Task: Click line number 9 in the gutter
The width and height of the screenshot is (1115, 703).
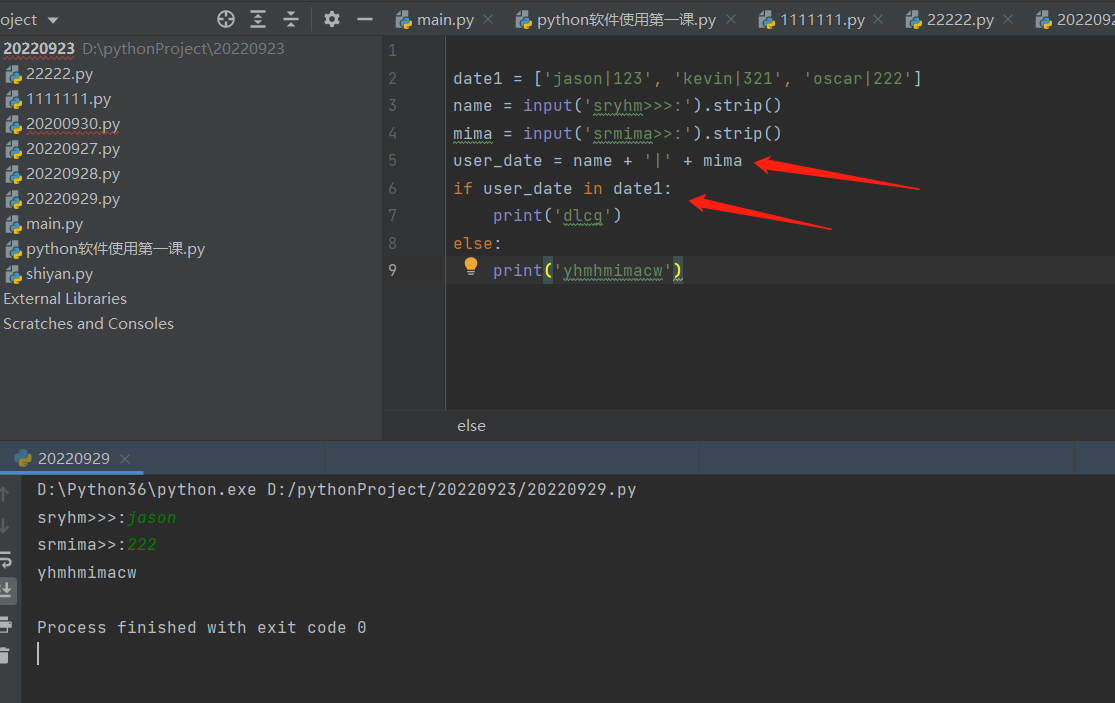Action: tap(393, 270)
